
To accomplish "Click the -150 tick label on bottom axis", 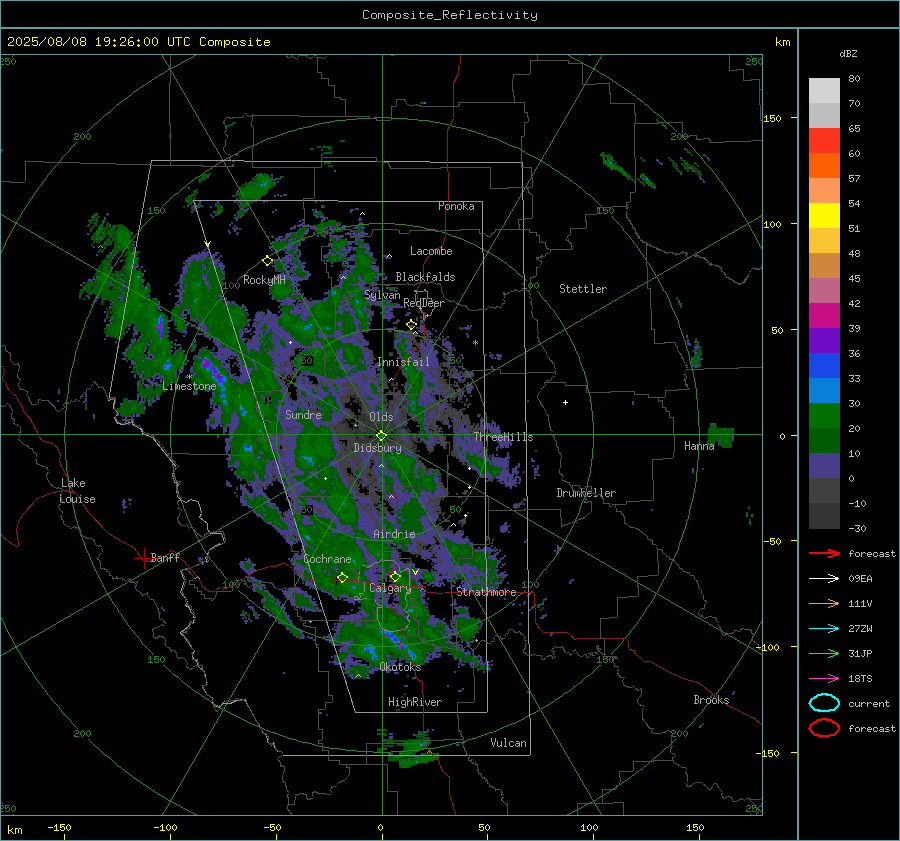I will pos(59,827).
